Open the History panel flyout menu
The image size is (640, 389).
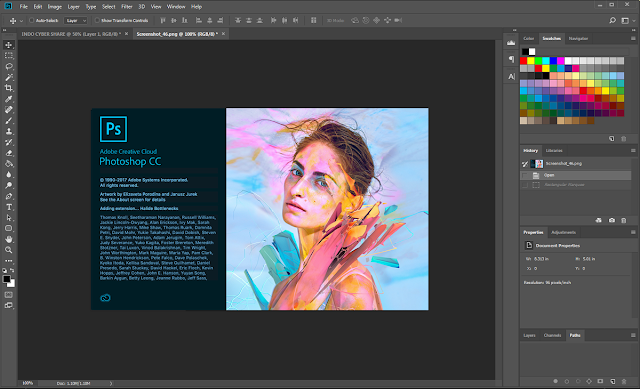point(633,151)
